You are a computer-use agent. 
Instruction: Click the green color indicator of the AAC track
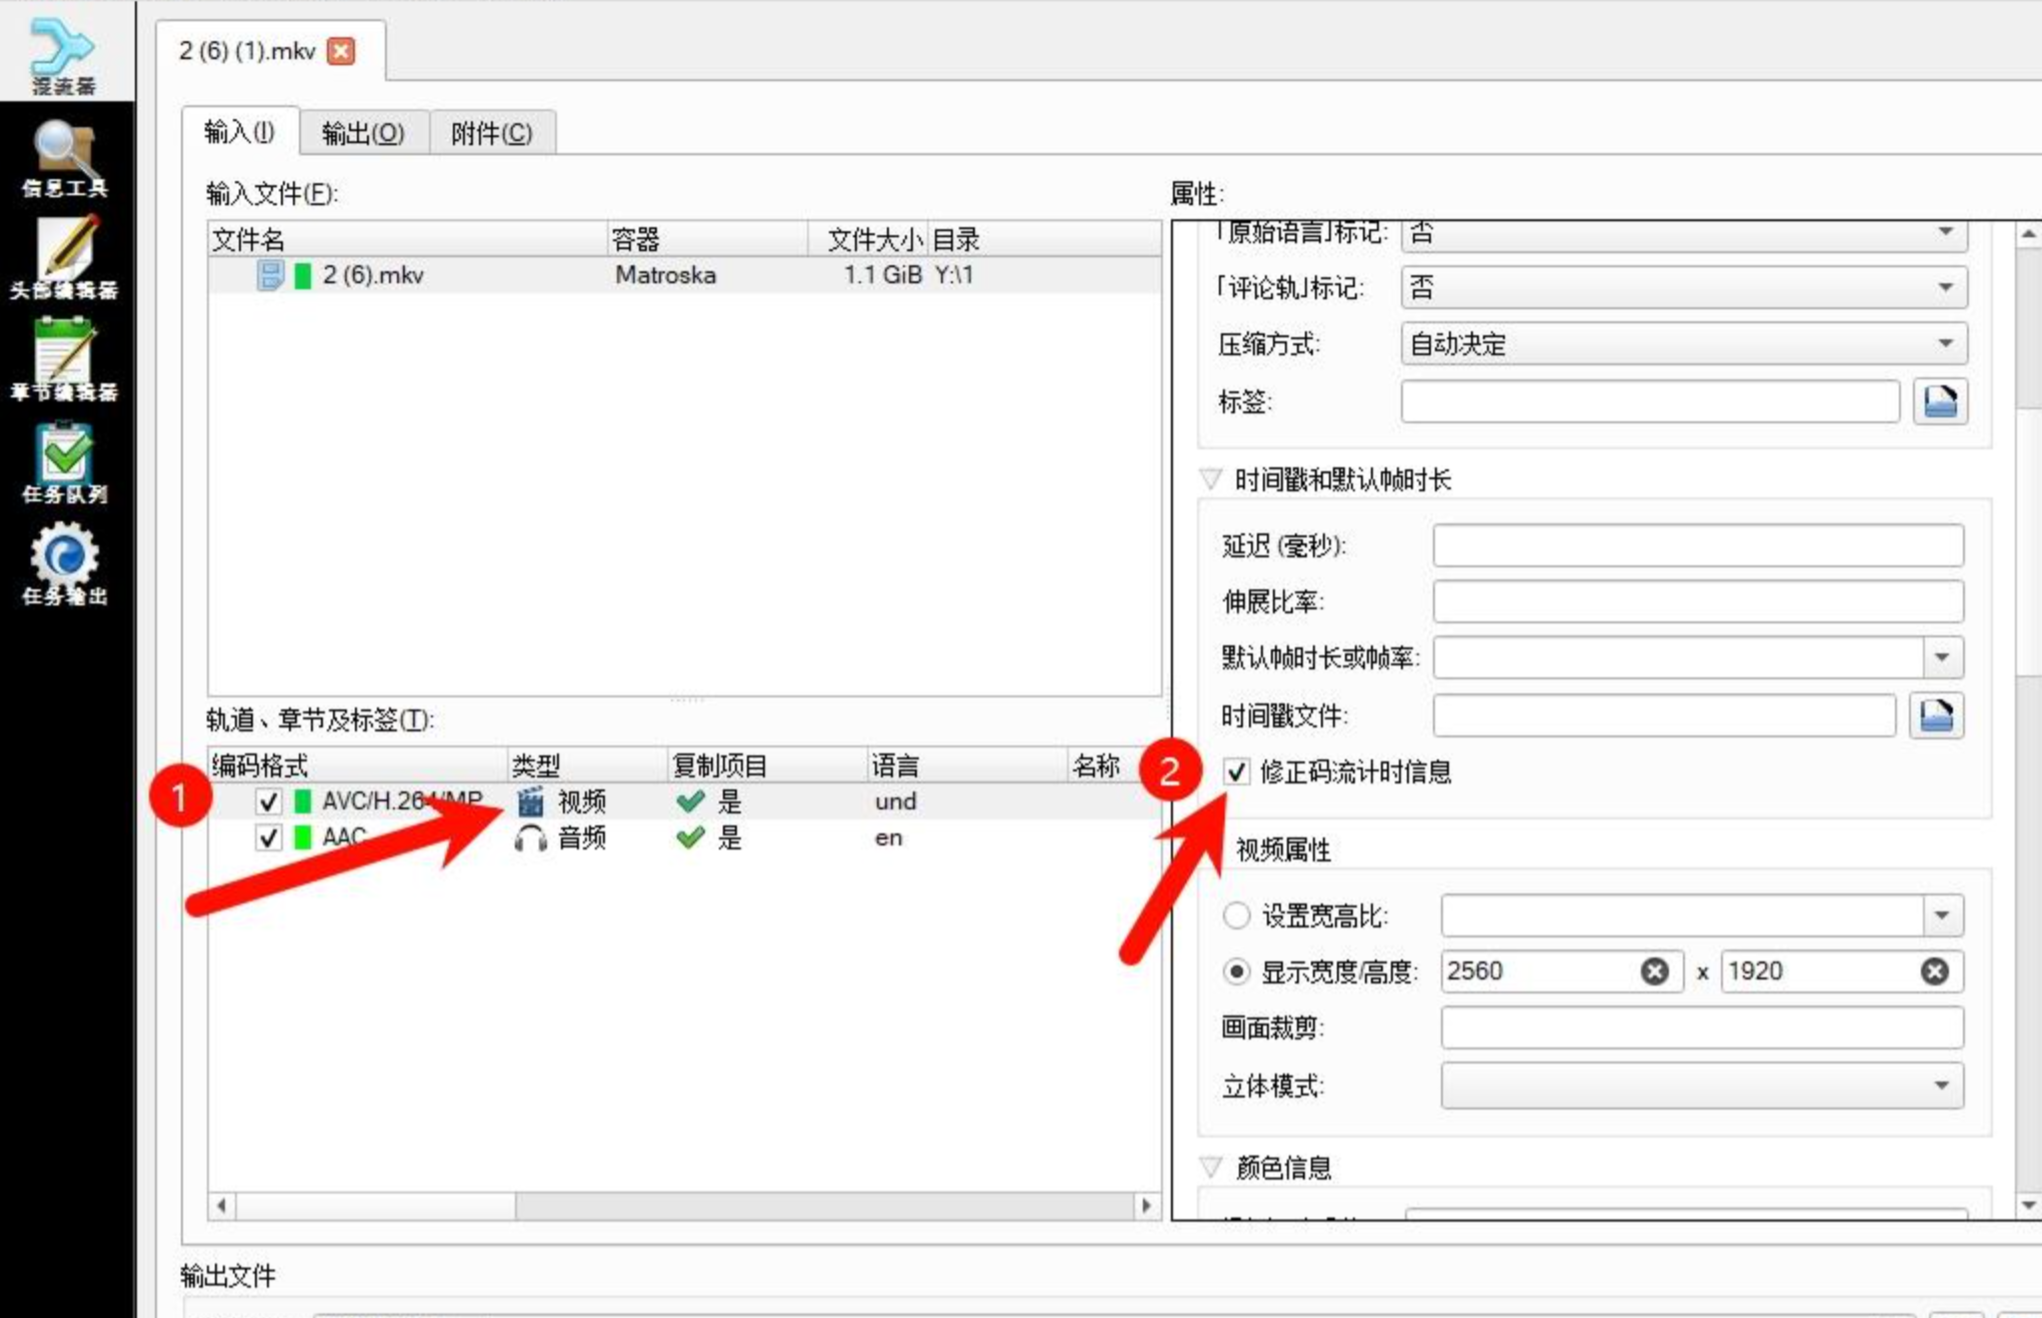click(302, 838)
